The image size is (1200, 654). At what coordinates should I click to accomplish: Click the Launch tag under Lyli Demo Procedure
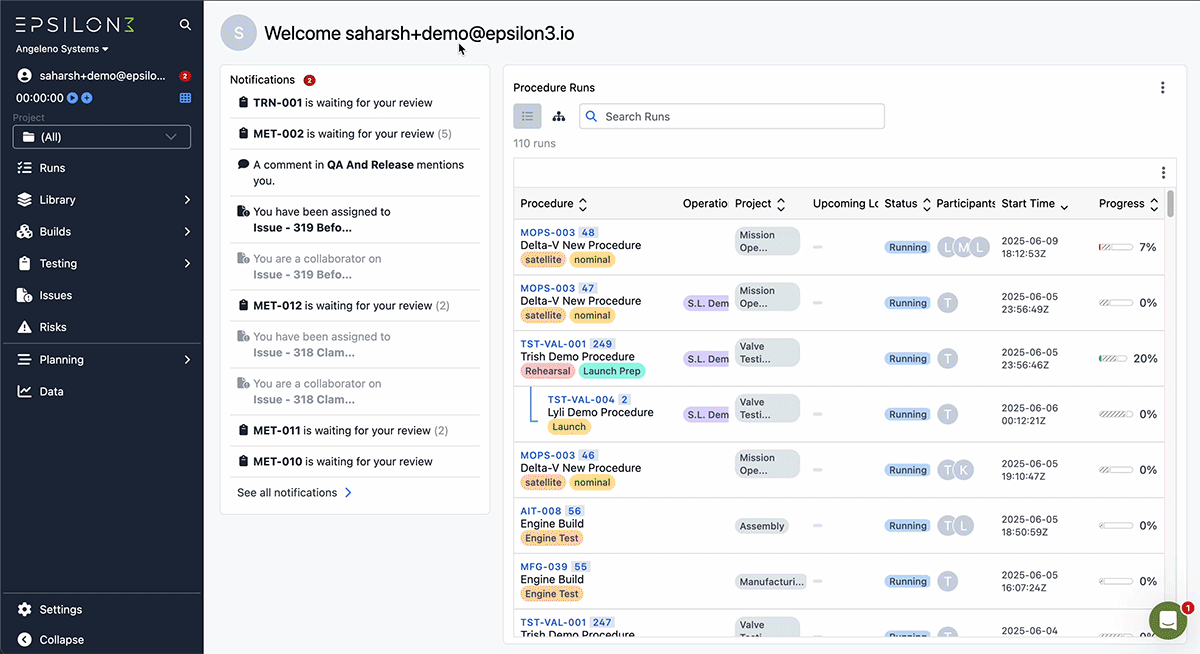pyautogui.click(x=569, y=427)
